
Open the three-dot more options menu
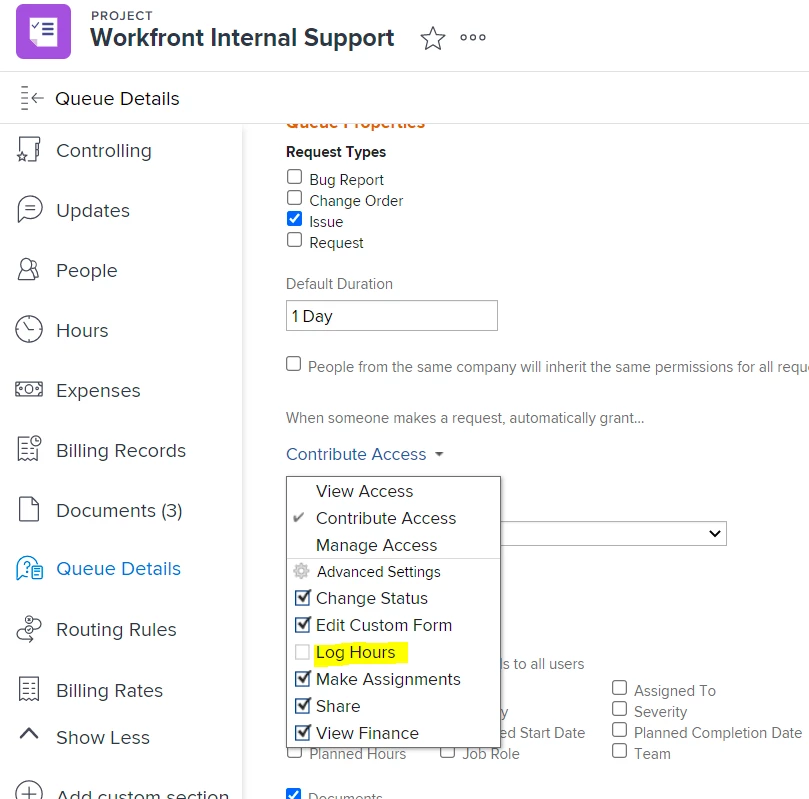coord(473,37)
